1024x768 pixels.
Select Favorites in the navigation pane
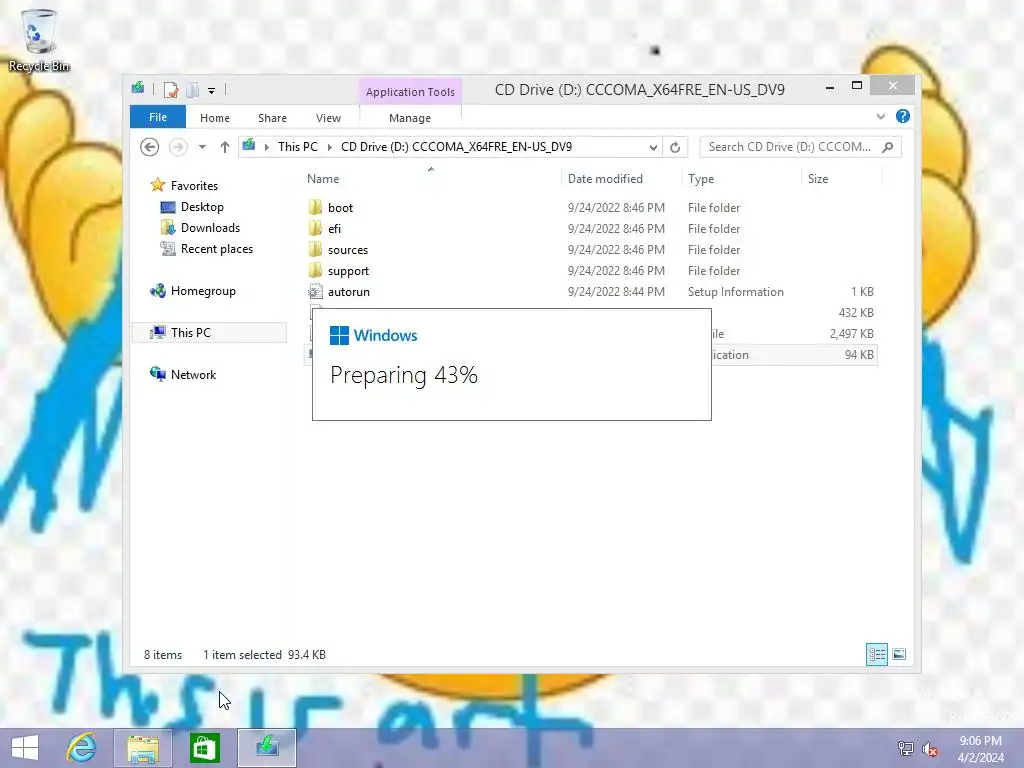(194, 185)
